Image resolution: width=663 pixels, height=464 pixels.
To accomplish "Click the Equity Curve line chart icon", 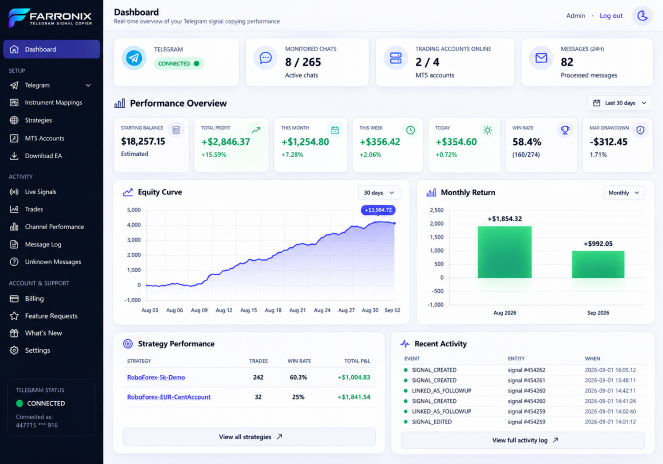I will point(128,192).
